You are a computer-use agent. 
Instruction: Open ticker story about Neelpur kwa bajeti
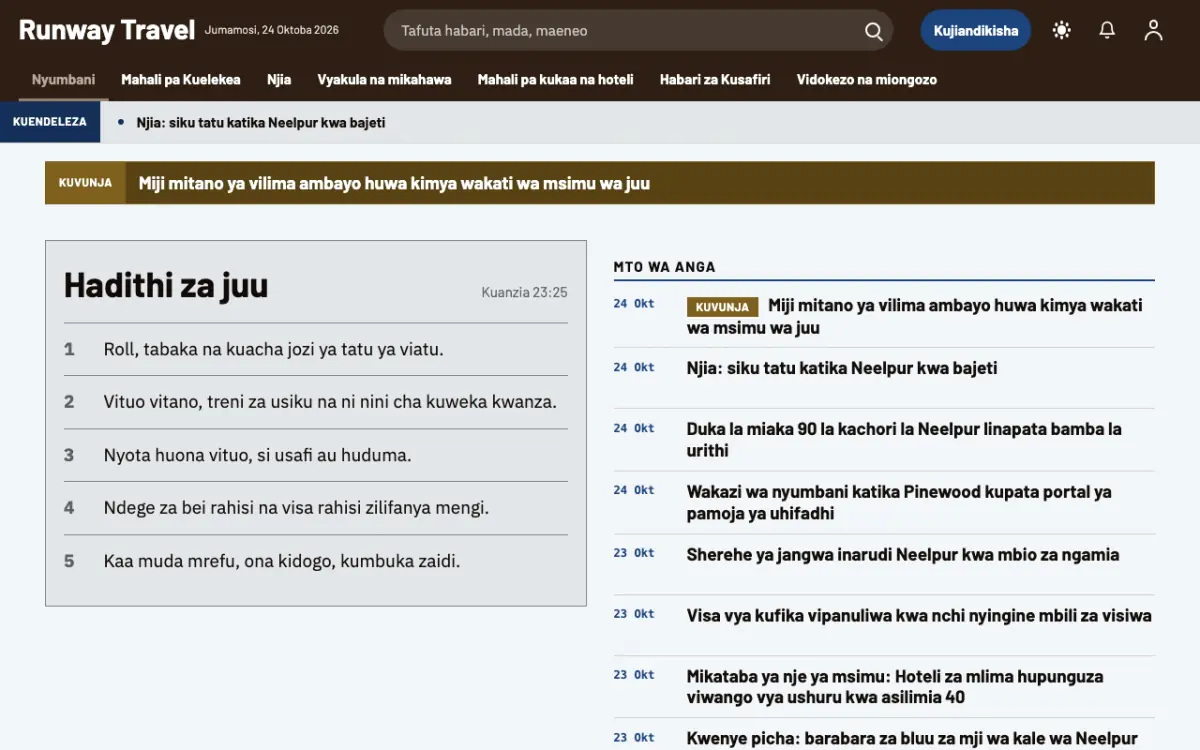[x=260, y=123]
